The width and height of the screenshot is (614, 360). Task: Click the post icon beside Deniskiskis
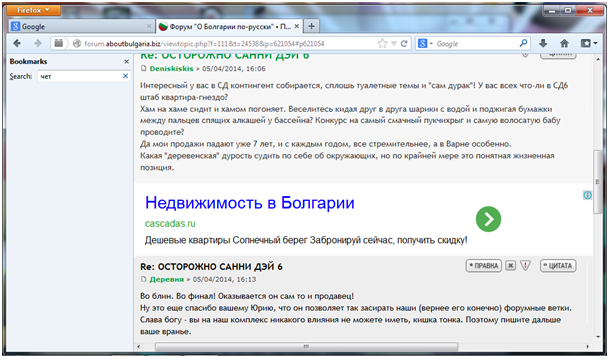point(143,69)
